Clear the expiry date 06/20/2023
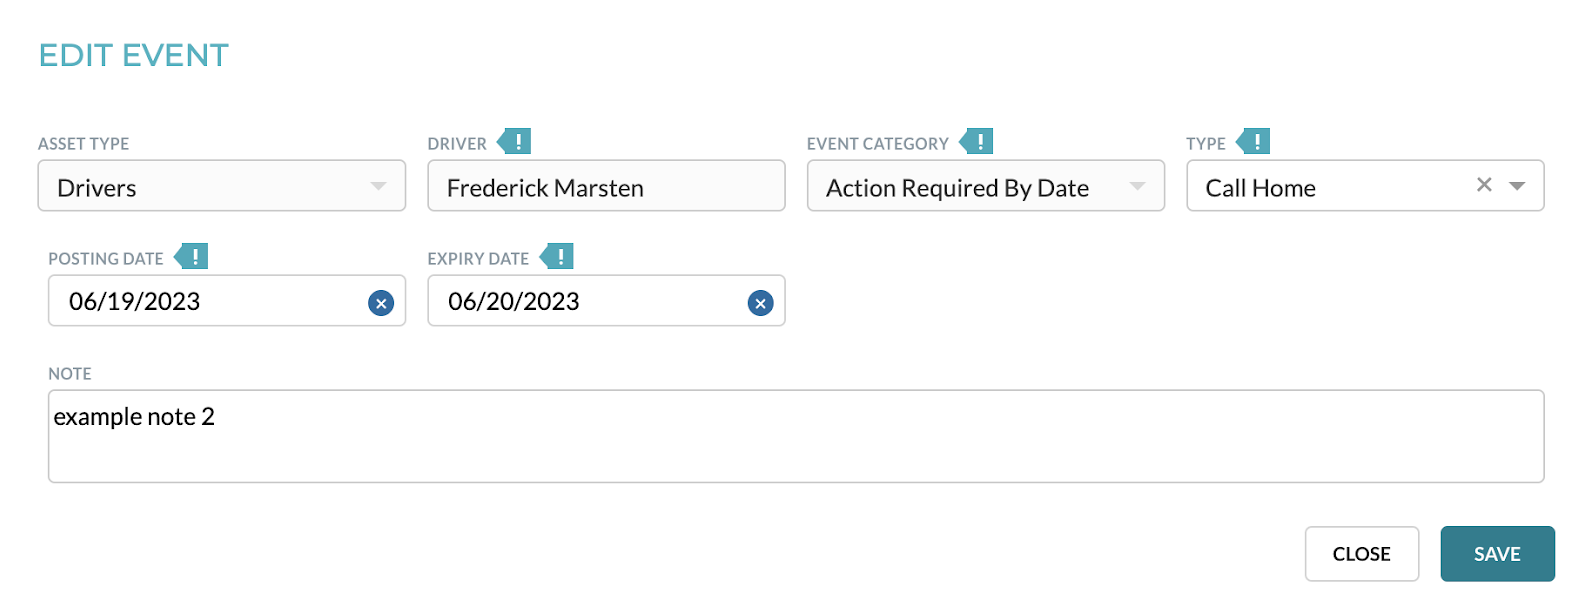Viewport: 1592px width, 612px height. point(761,303)
